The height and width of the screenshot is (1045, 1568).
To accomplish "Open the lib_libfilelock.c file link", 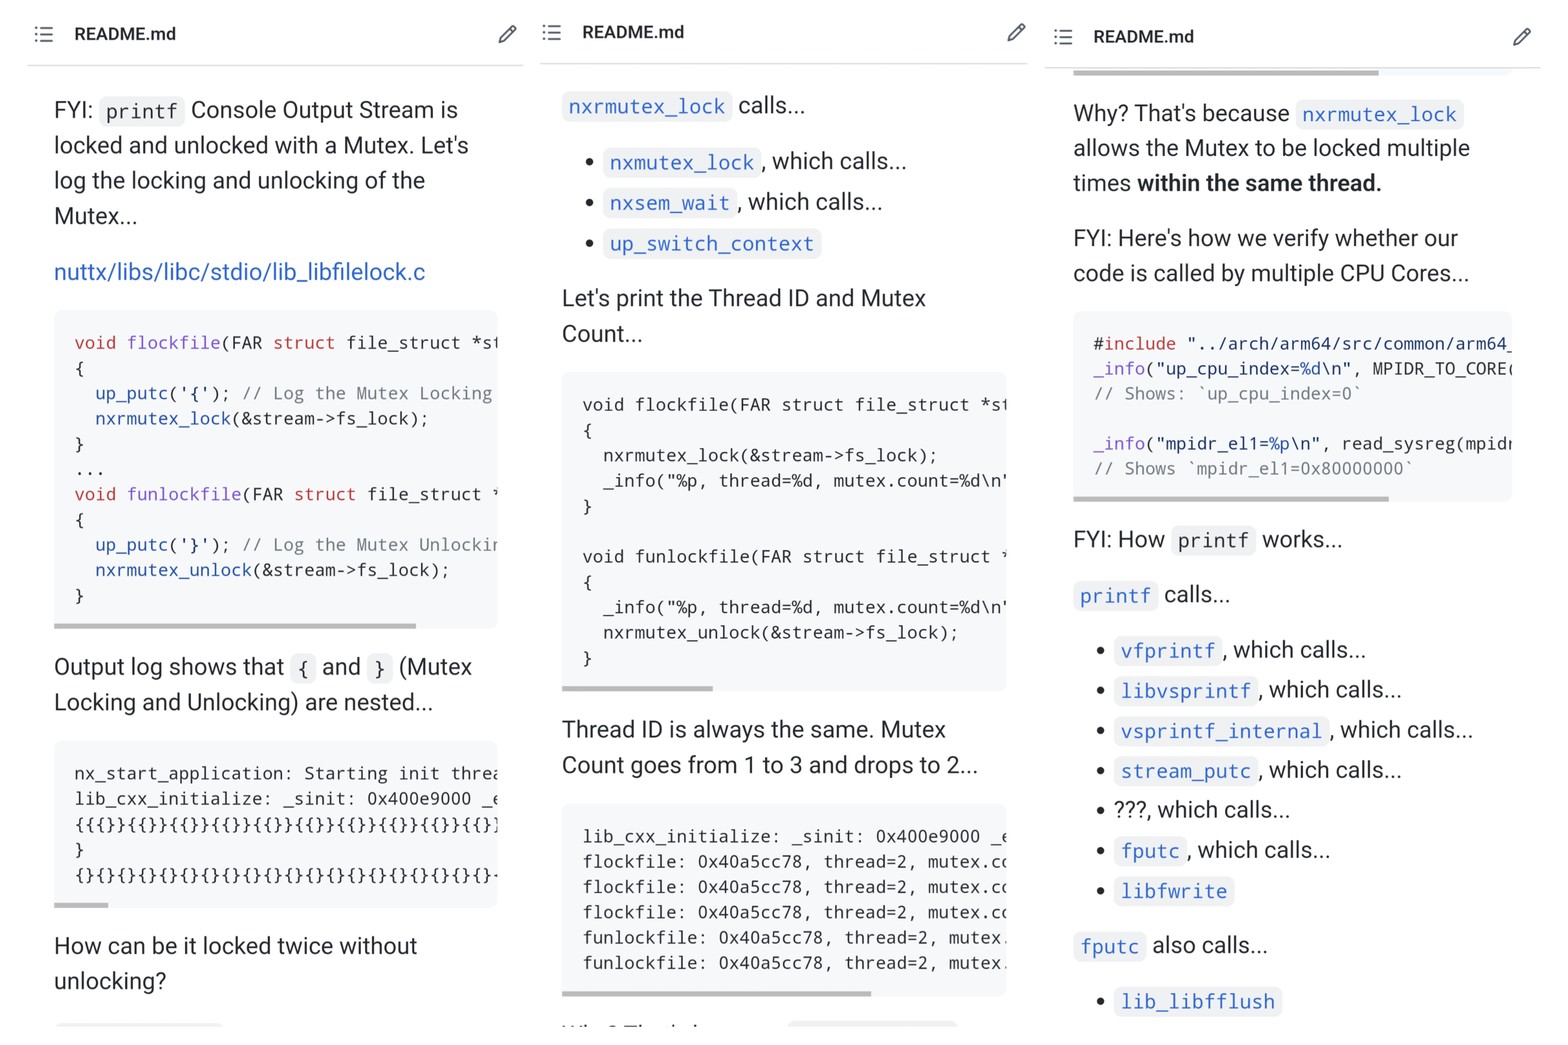I will [239, 272].
